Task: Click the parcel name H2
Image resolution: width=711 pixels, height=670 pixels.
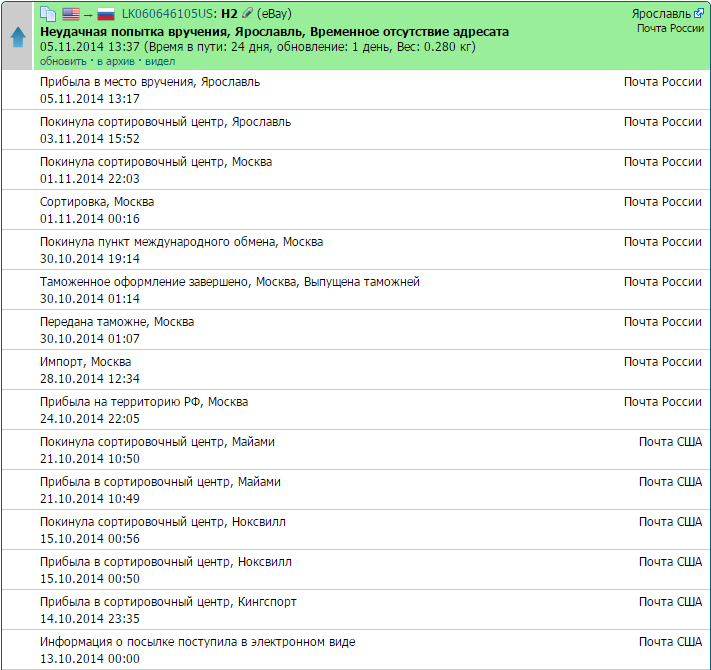Action: click(229, 14)
